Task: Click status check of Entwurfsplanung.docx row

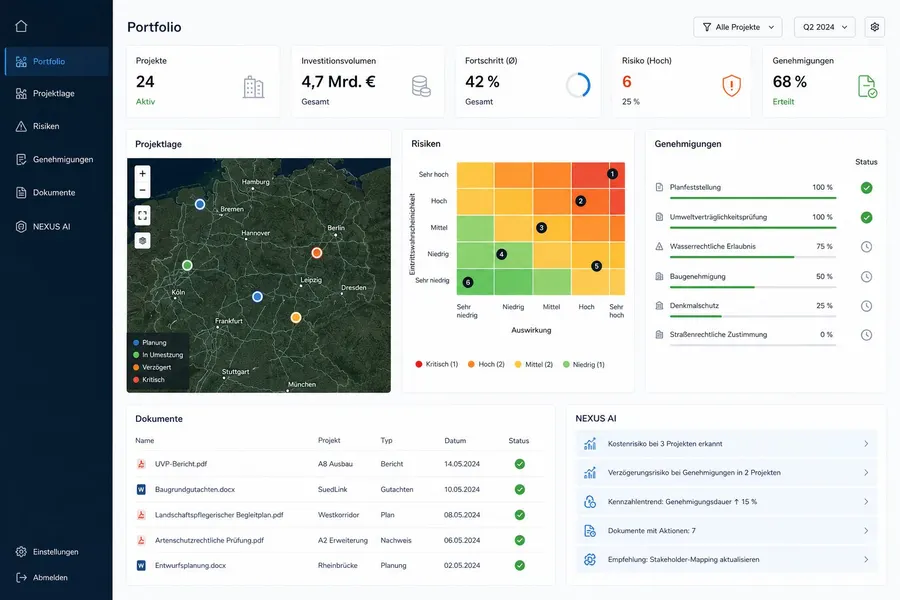Action: coord(519,566)
